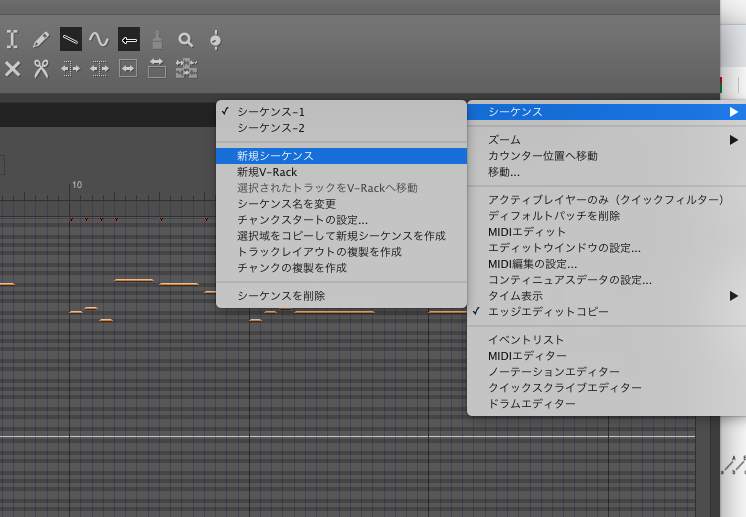Click the disabled 選択されたトラックをV-Rackへ移動 entry

[341, 188]
